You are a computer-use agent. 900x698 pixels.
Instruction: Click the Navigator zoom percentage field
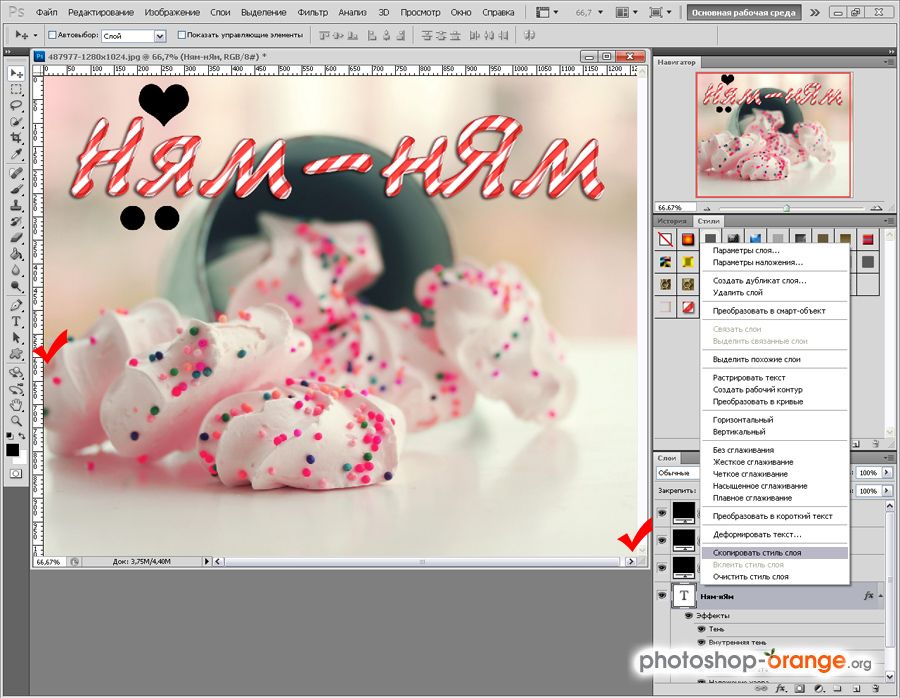click(x=675, y=207)
